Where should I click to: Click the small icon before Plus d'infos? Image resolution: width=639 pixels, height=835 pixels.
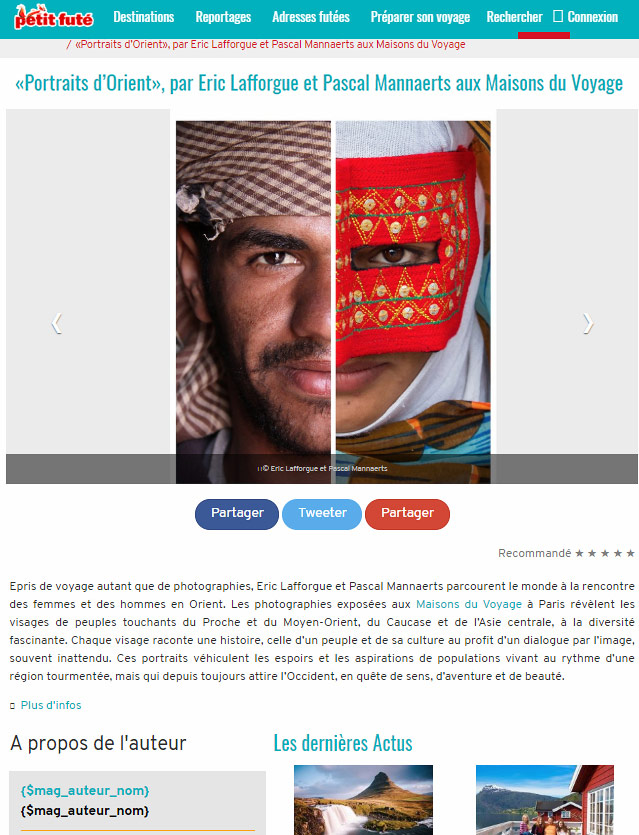point(12,706)
